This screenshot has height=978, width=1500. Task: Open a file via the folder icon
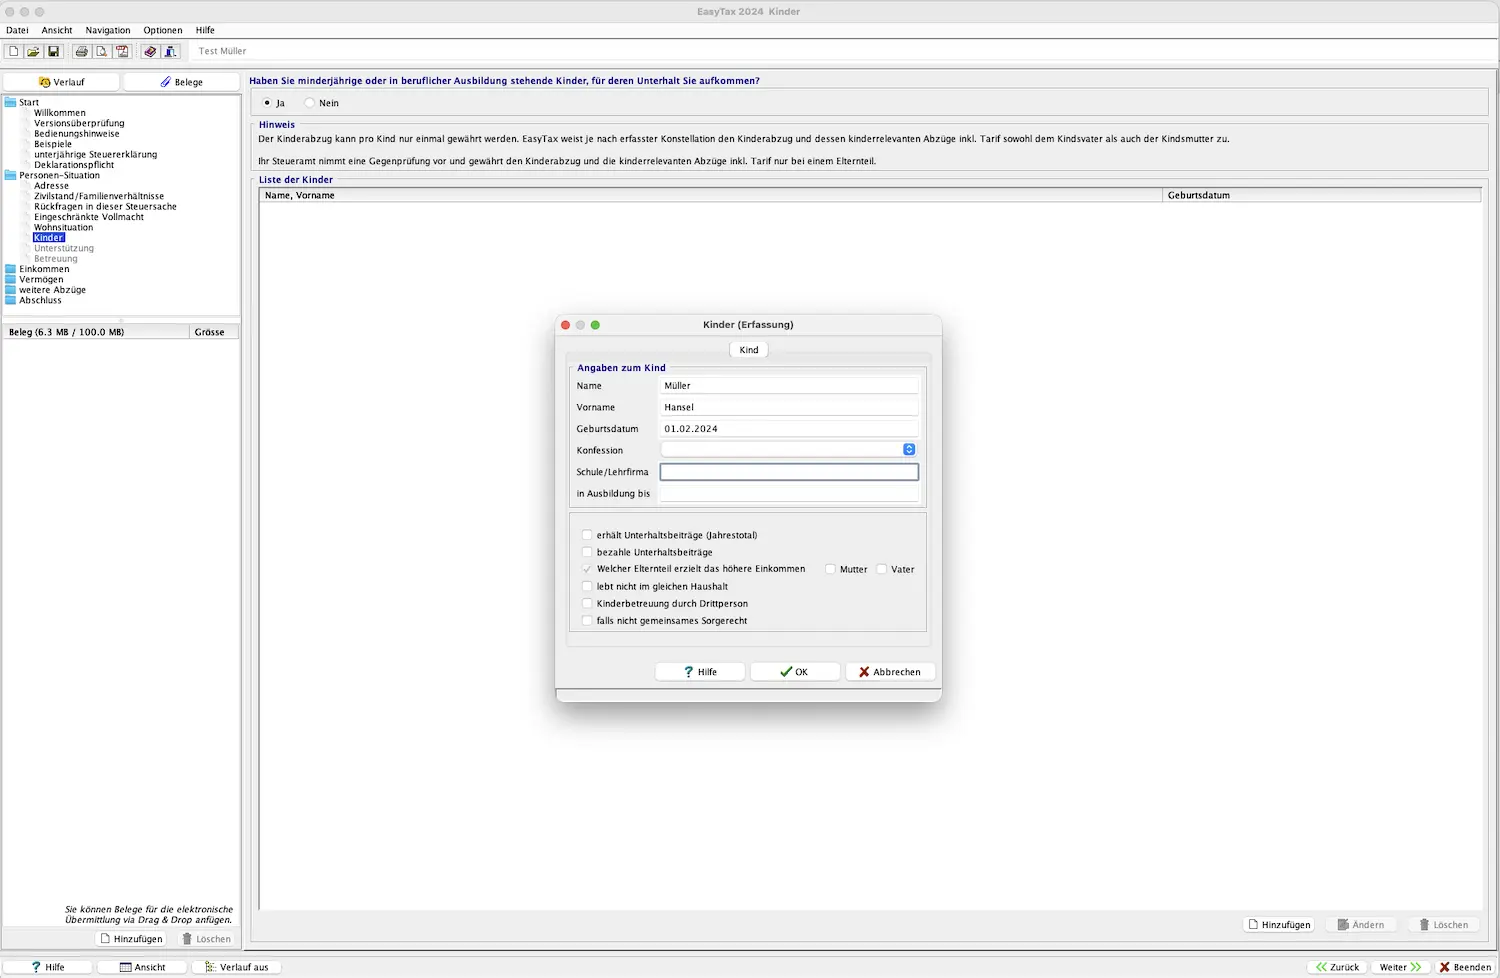[x=33, y=51]
